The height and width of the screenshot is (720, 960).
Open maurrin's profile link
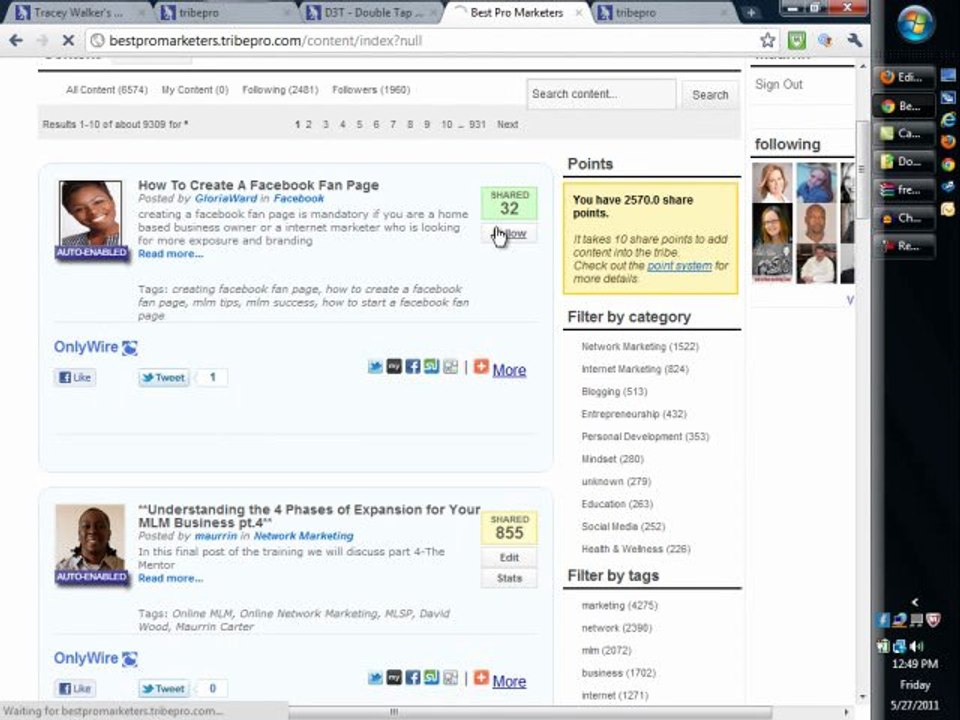click(216, 536)
